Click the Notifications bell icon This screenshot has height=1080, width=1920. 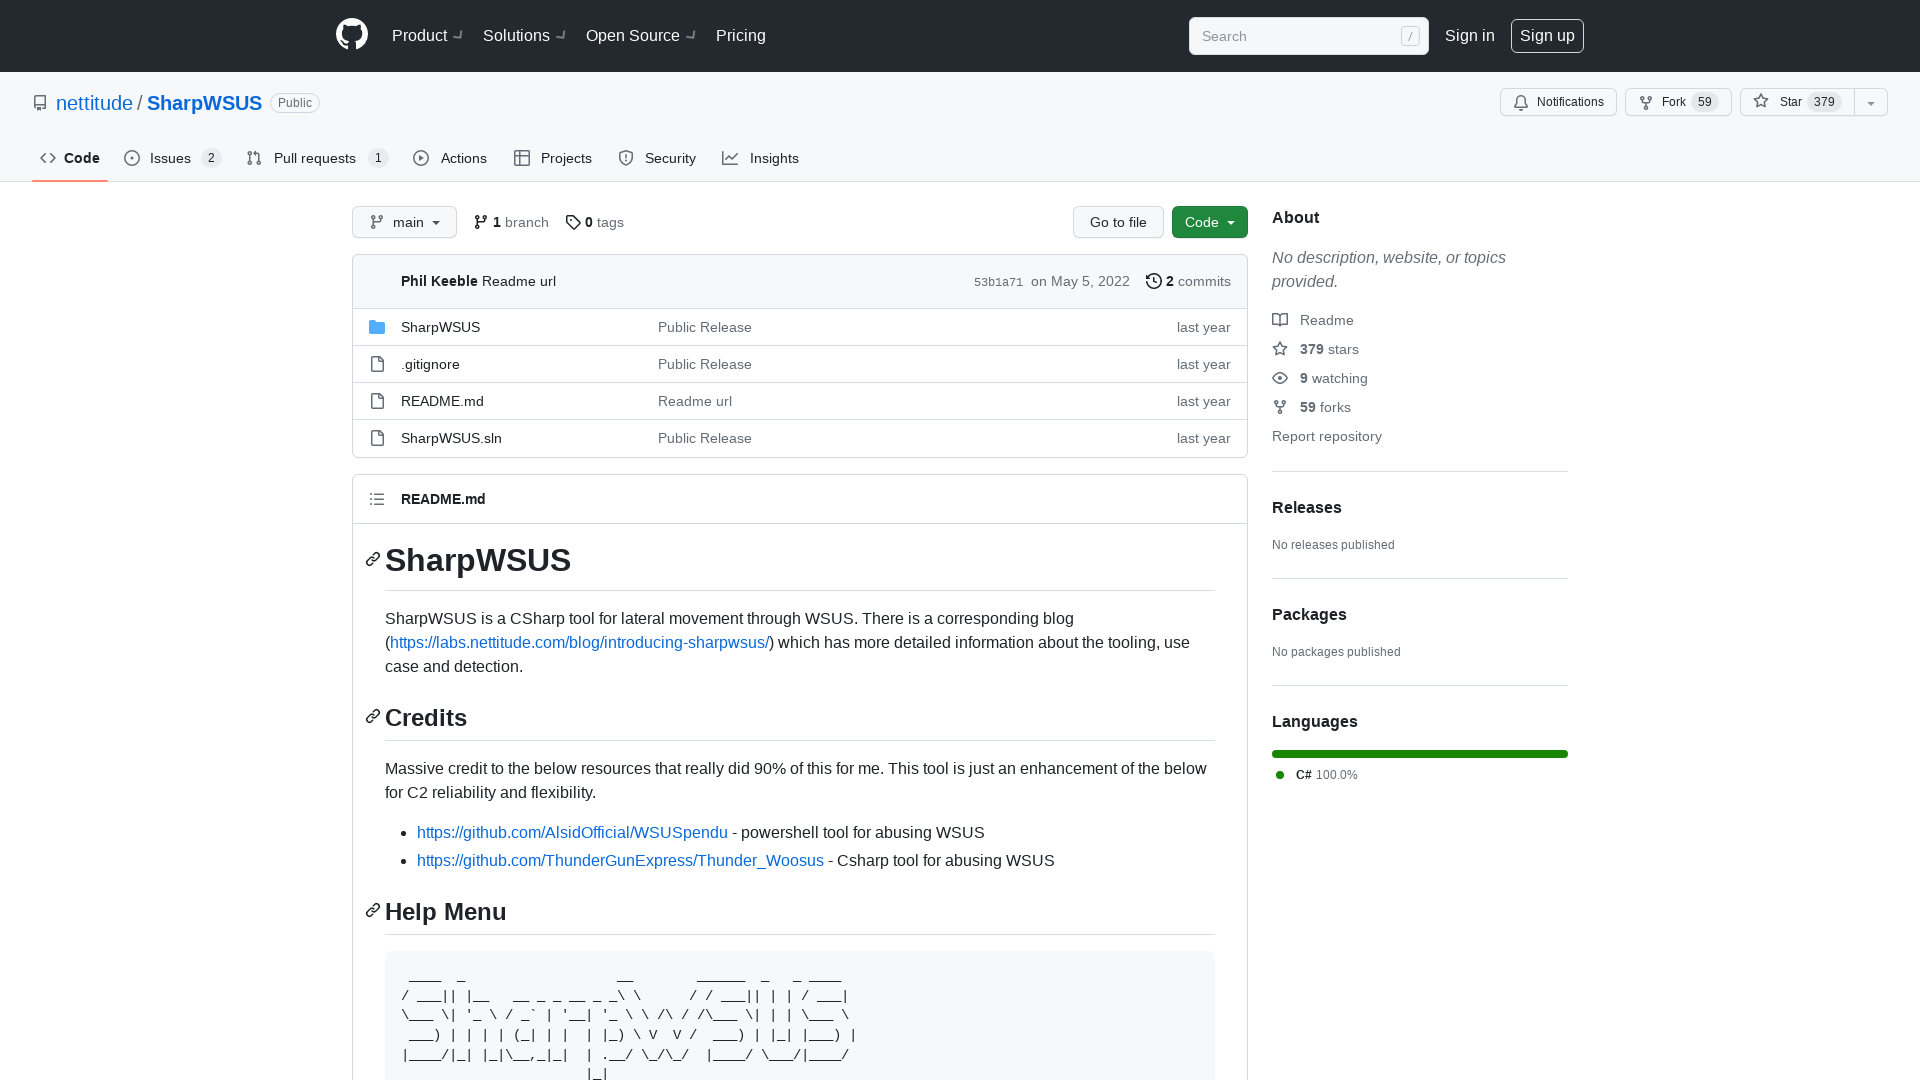coord(1522,102)
